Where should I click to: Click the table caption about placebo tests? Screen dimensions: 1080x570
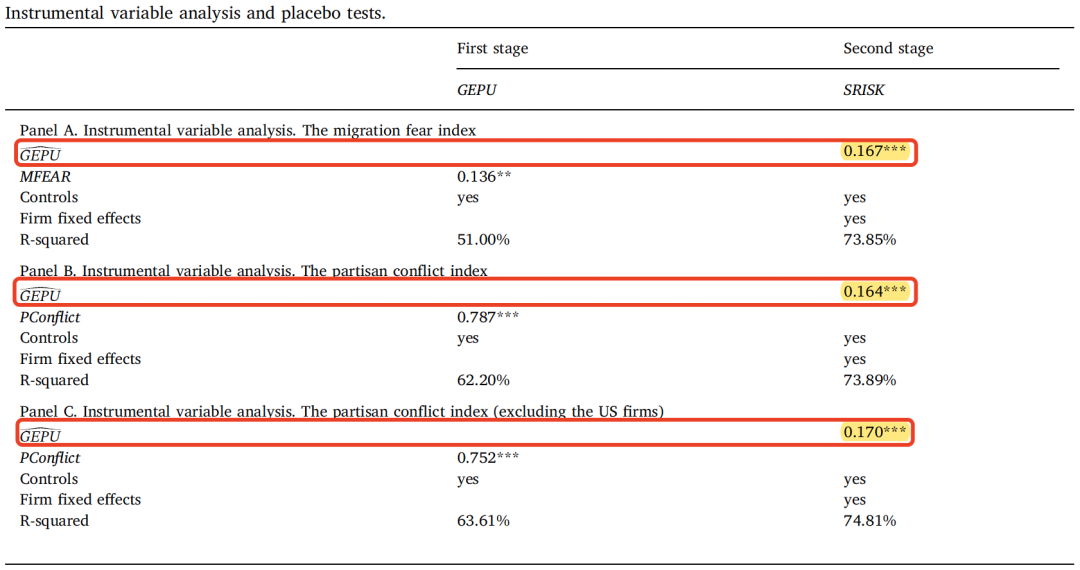(x=195, y=13)
